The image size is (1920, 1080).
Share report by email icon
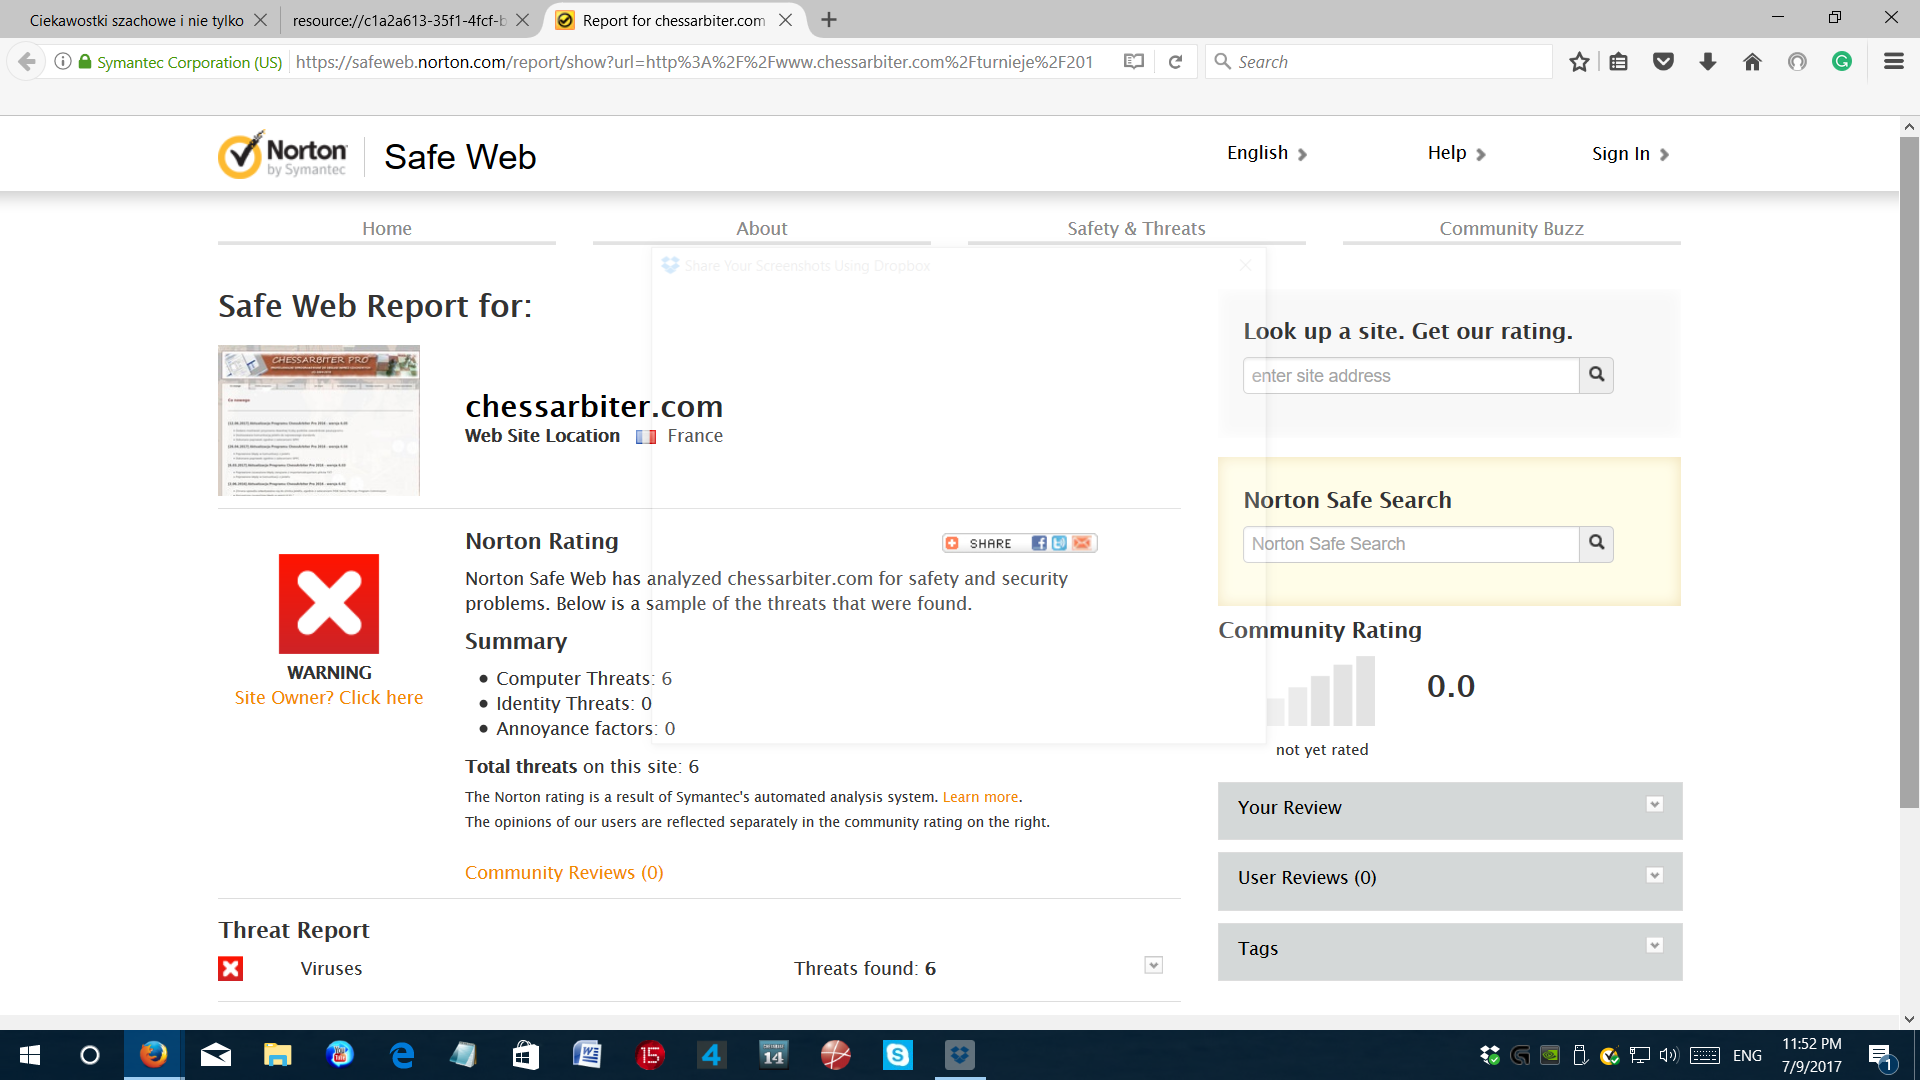tap(1081, 543)
